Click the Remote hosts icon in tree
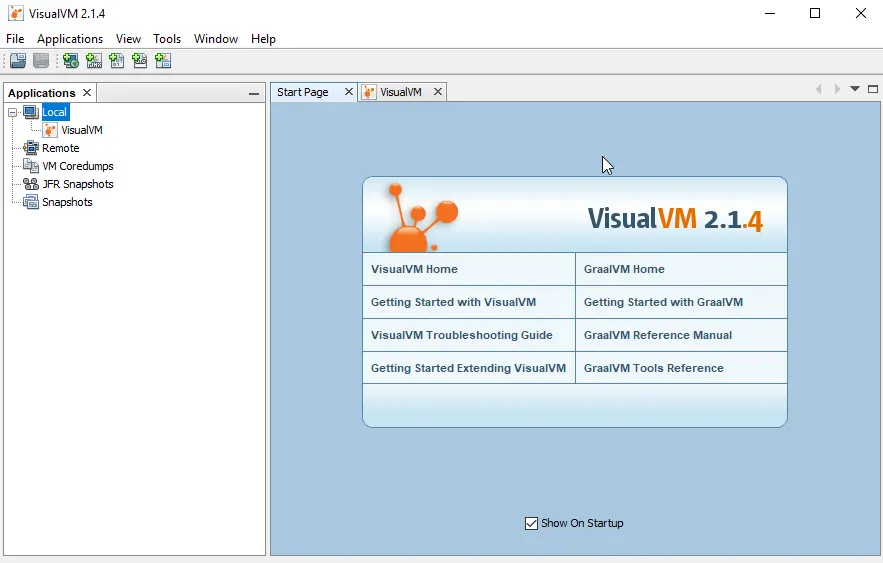 click(x=31, y=148)
